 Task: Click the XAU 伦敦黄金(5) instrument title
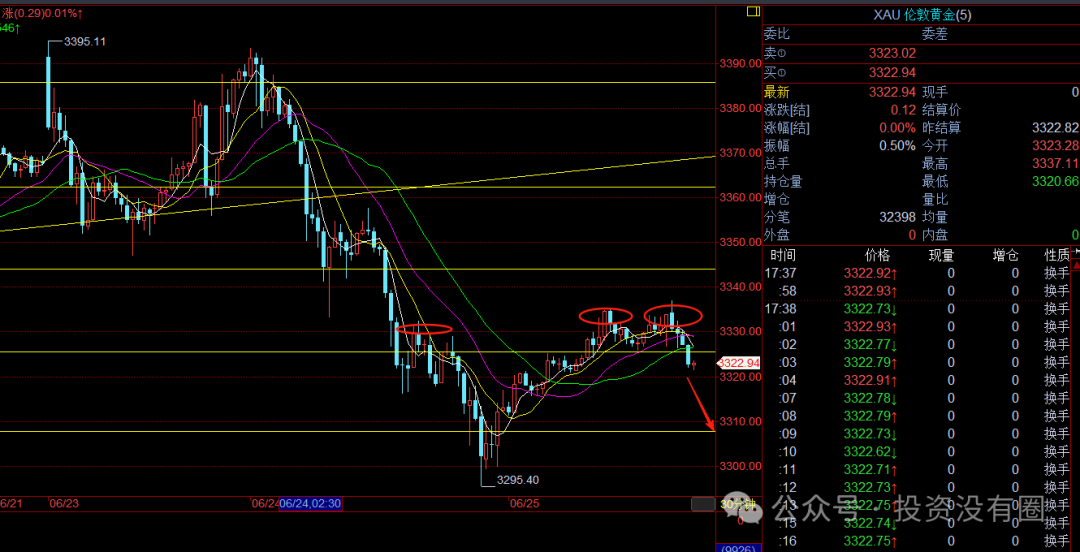point(921,15)
